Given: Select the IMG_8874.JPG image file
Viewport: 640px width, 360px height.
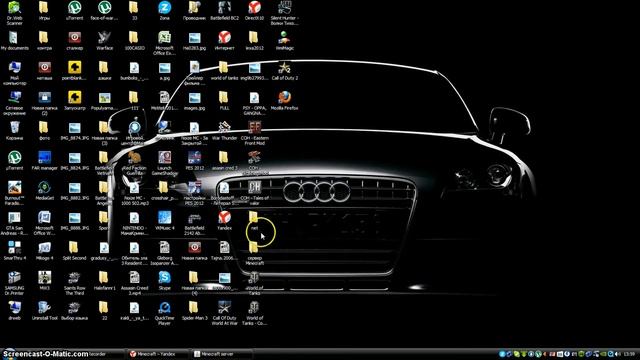Looking at the screenshot, I should pyautogui.click(x=74, y=131).
